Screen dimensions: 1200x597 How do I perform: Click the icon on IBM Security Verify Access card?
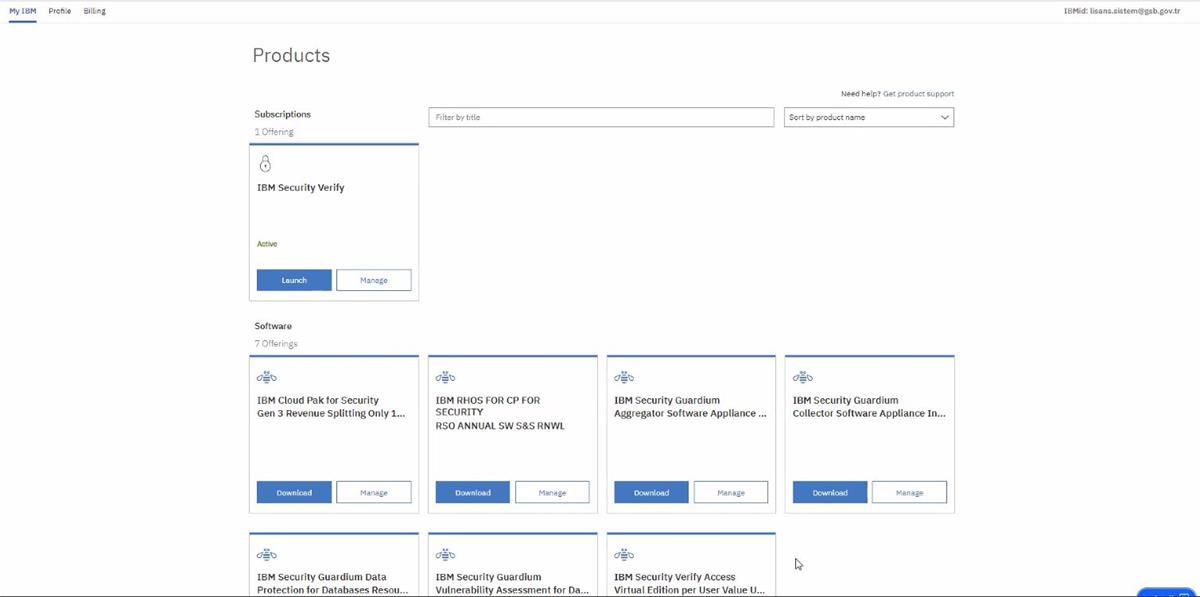[x=623, y=554]
